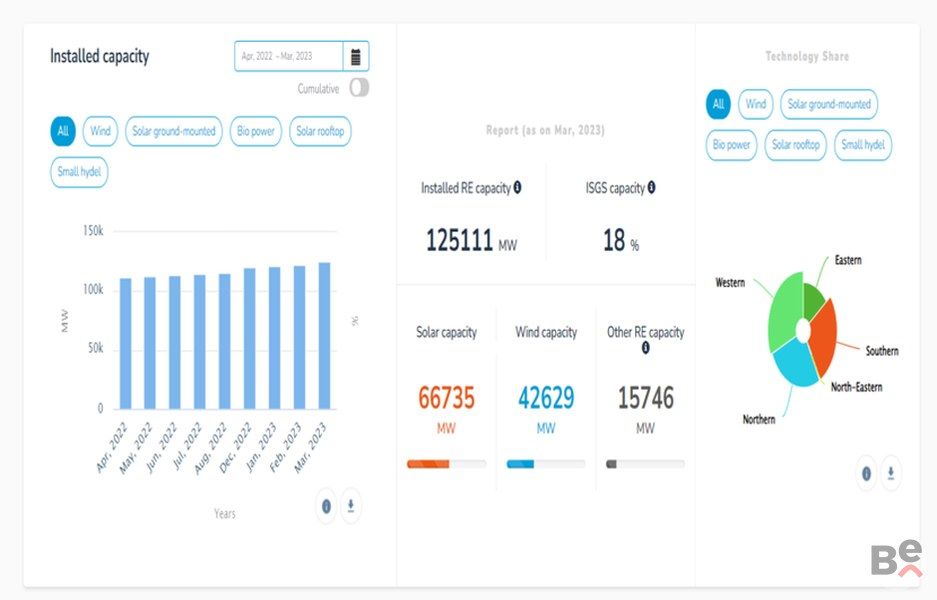Click Solar ground-mounted in Installed capacity
Viewport: 937px width, 600px height.
click(174, 131)
